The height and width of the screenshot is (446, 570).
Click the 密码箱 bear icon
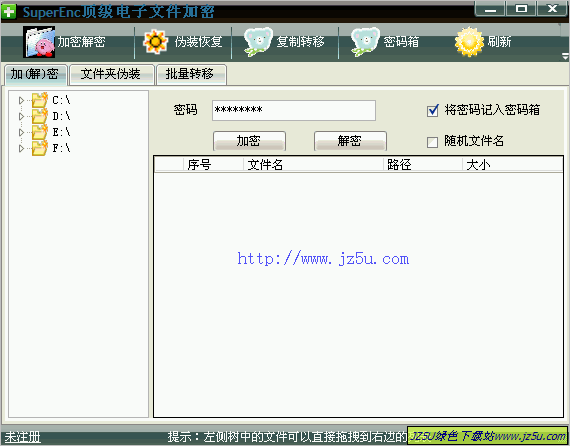coord(365,42)
